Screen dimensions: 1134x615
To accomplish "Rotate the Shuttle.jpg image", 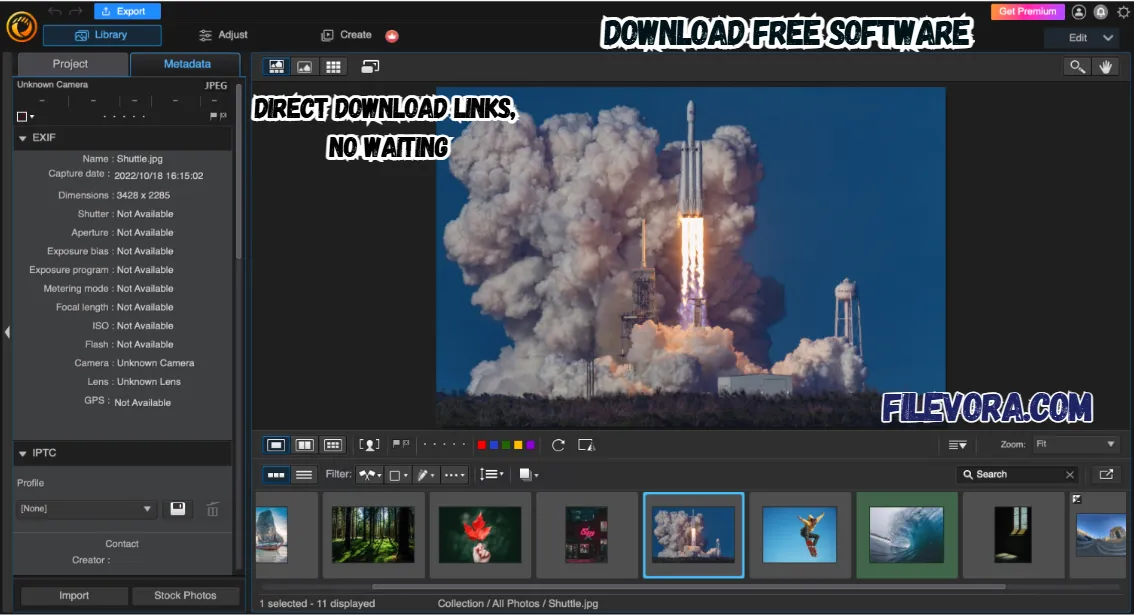I will tap(558, 445).
